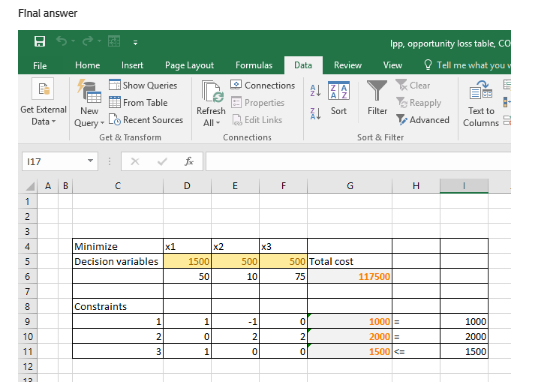Select the yellow cell containing 1500
The height and width of the screenshot is (391, 542).
coord(187,261)
